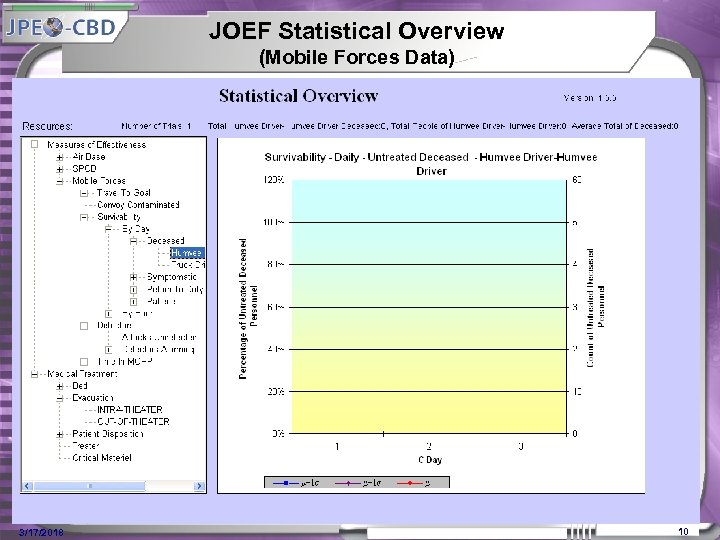The width and height of the screenshot is (720, 540).
Task: Collapse the Survivability node
Action: pyautogui.click(x=84, y=217)
